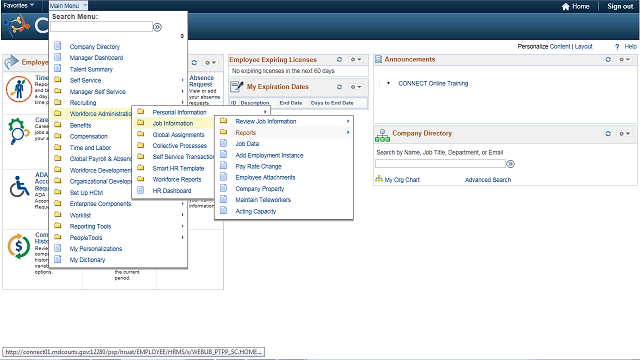Click the Sign out link

(620, 6)
